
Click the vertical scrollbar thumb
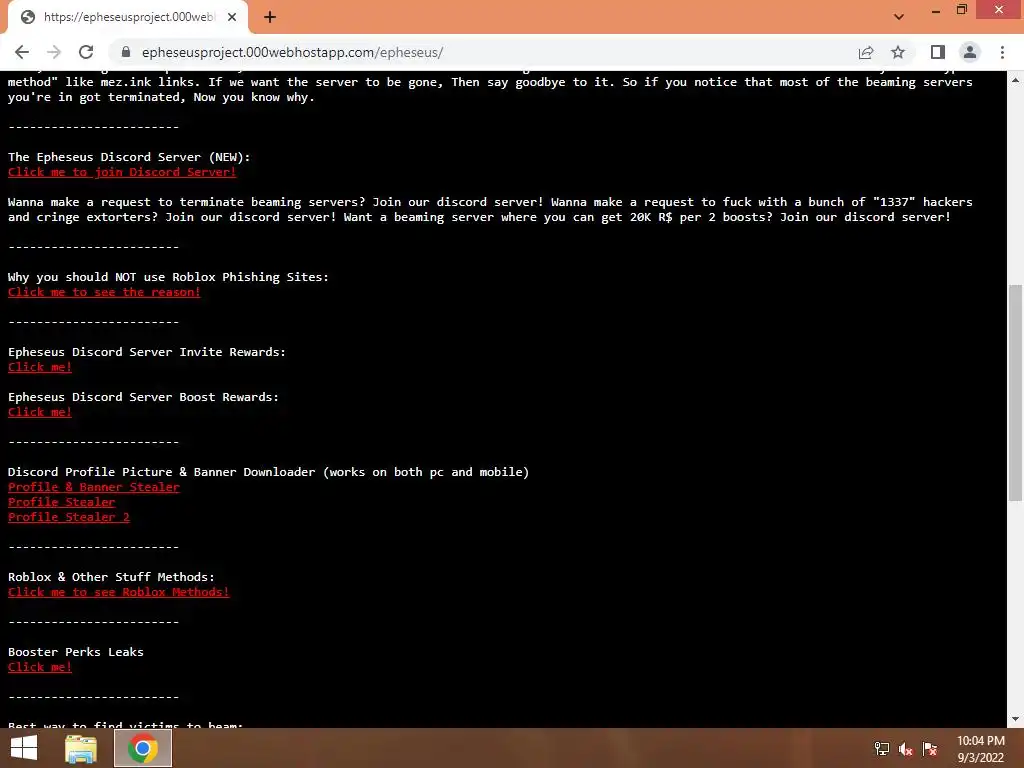pyautogui.click(x=1015, y=392)
